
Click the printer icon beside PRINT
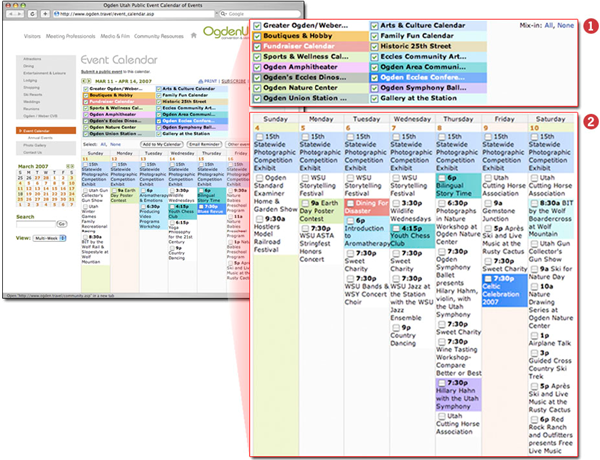pyautogui.click(x=201, y=81)
